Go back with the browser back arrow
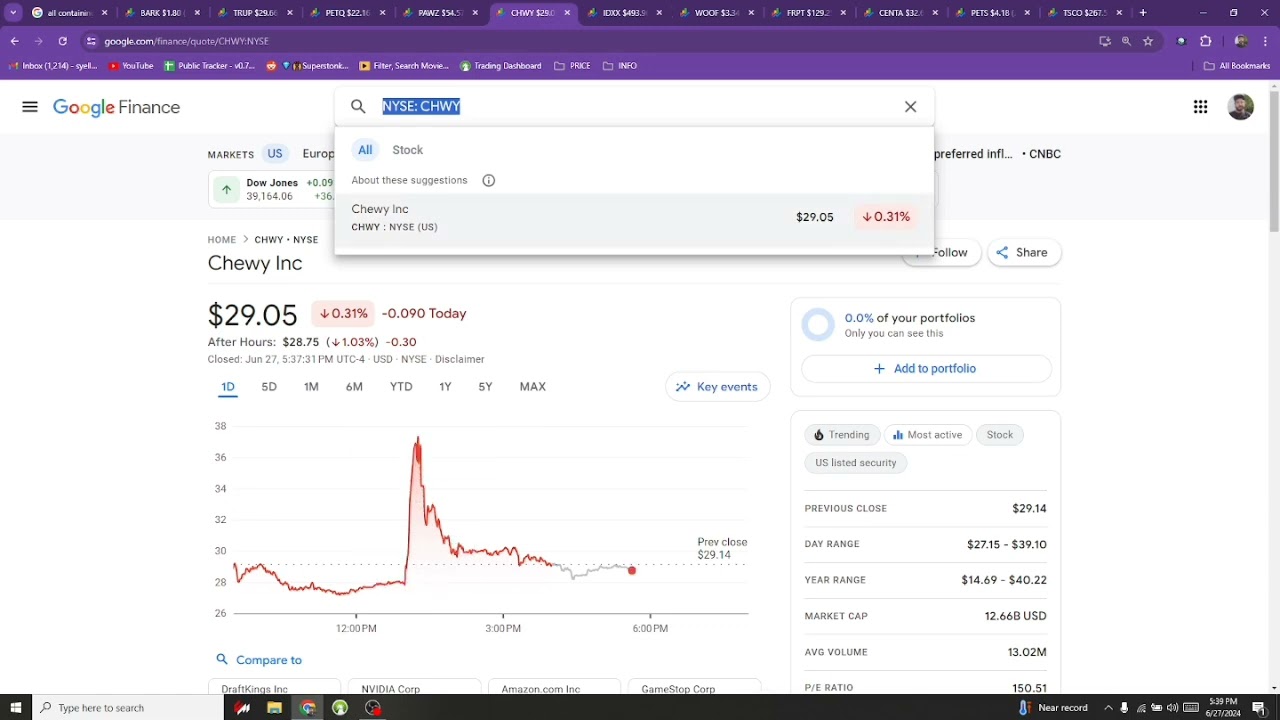The width and height of the screenshot is (1280, 720). point(15,41)
